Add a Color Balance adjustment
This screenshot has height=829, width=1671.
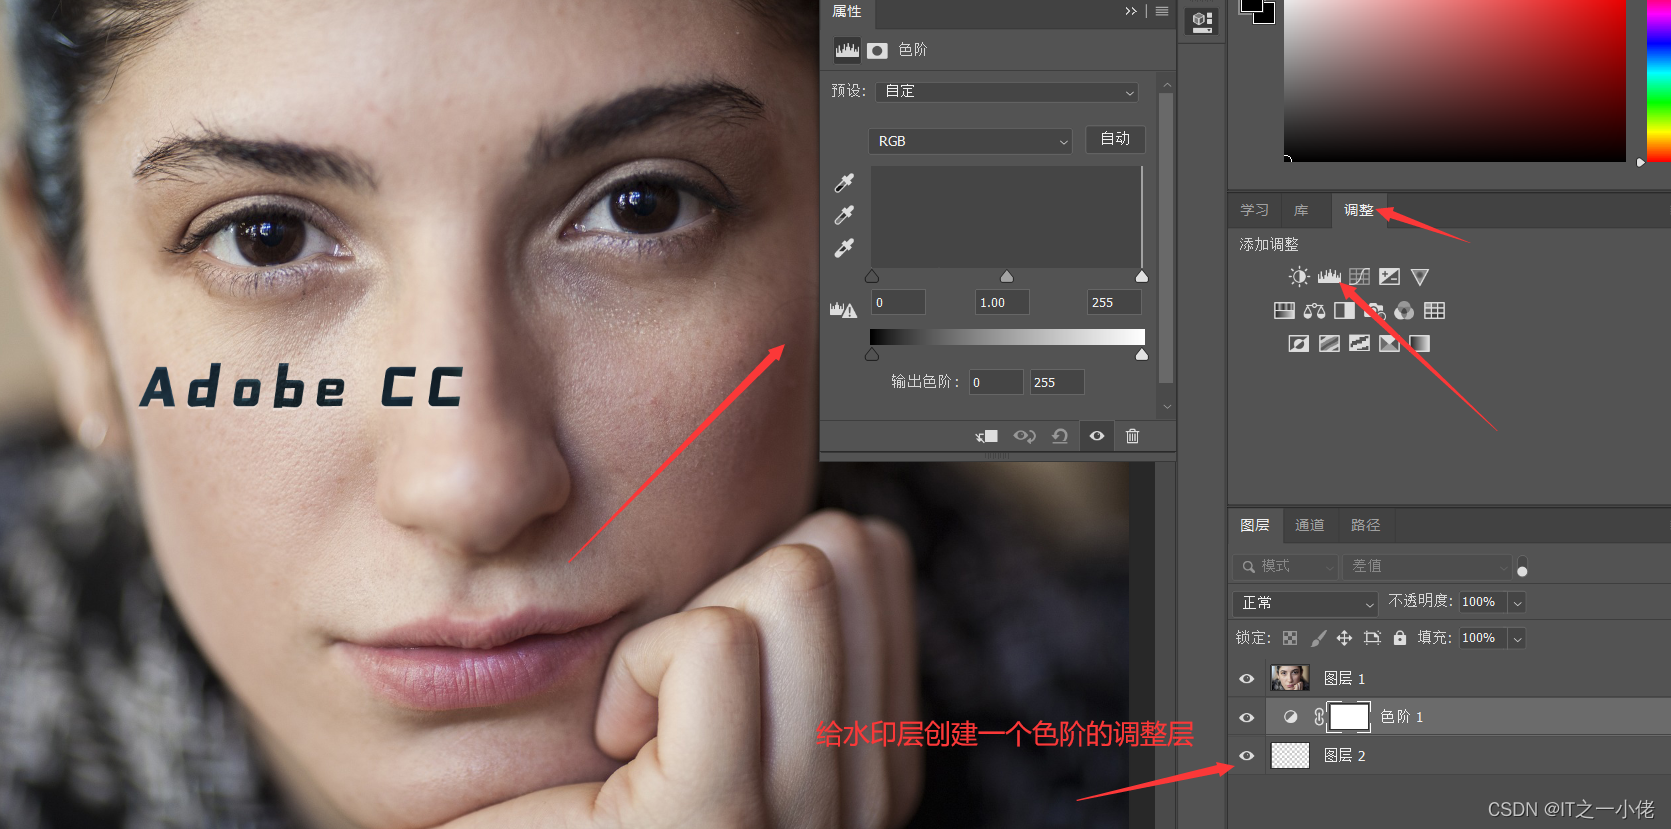click(1314, 311)
